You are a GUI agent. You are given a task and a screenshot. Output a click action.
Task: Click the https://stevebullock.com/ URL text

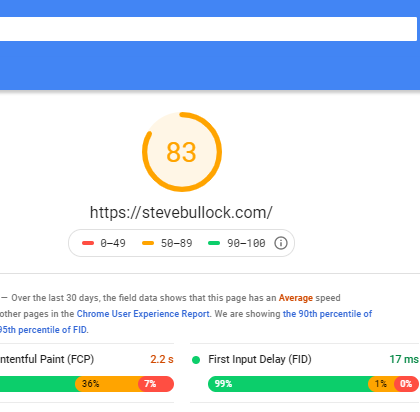coord(181,212)
